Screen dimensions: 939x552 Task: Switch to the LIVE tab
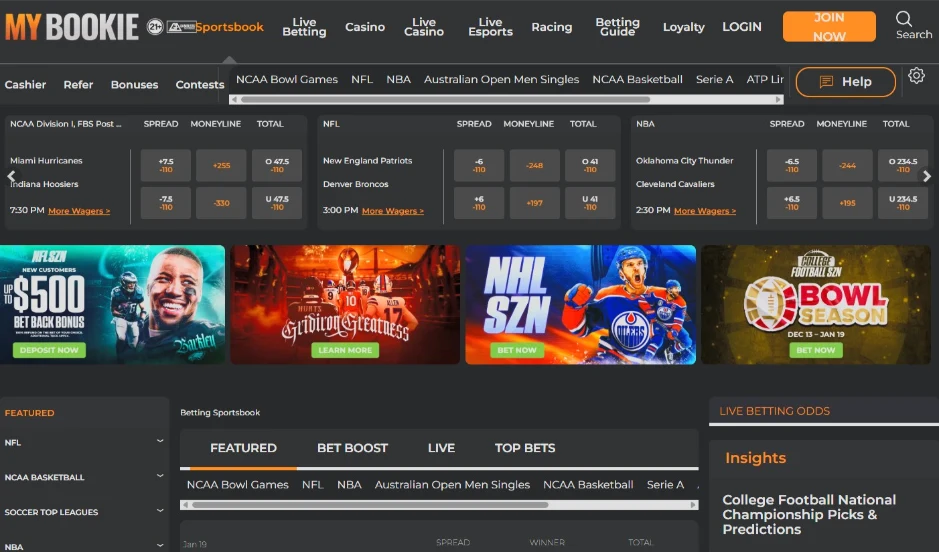point(441,448)
